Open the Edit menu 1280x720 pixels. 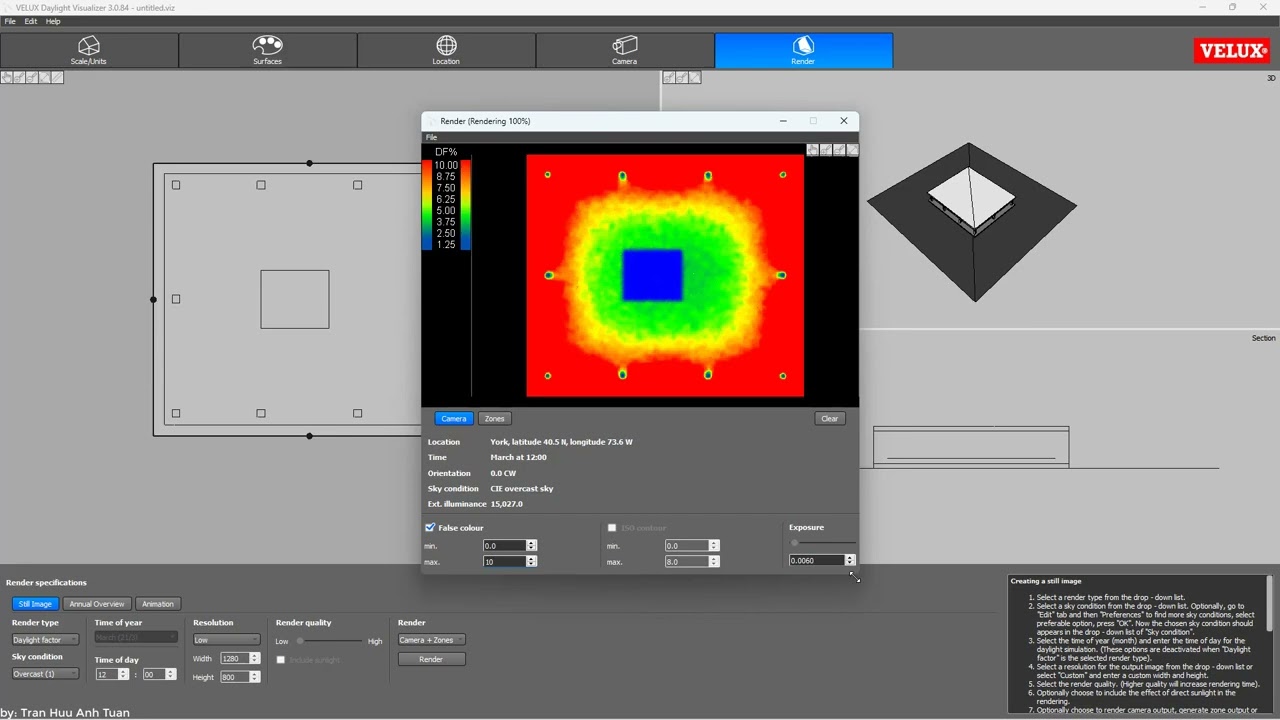(x=31, y=21)
